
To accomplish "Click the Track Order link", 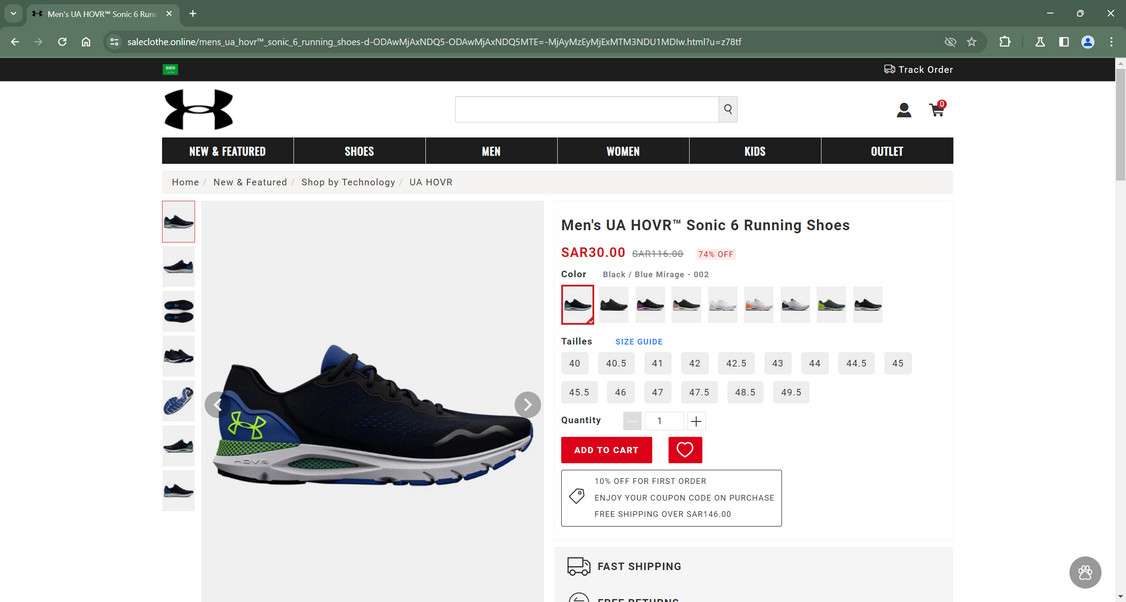I will [918, 70].
